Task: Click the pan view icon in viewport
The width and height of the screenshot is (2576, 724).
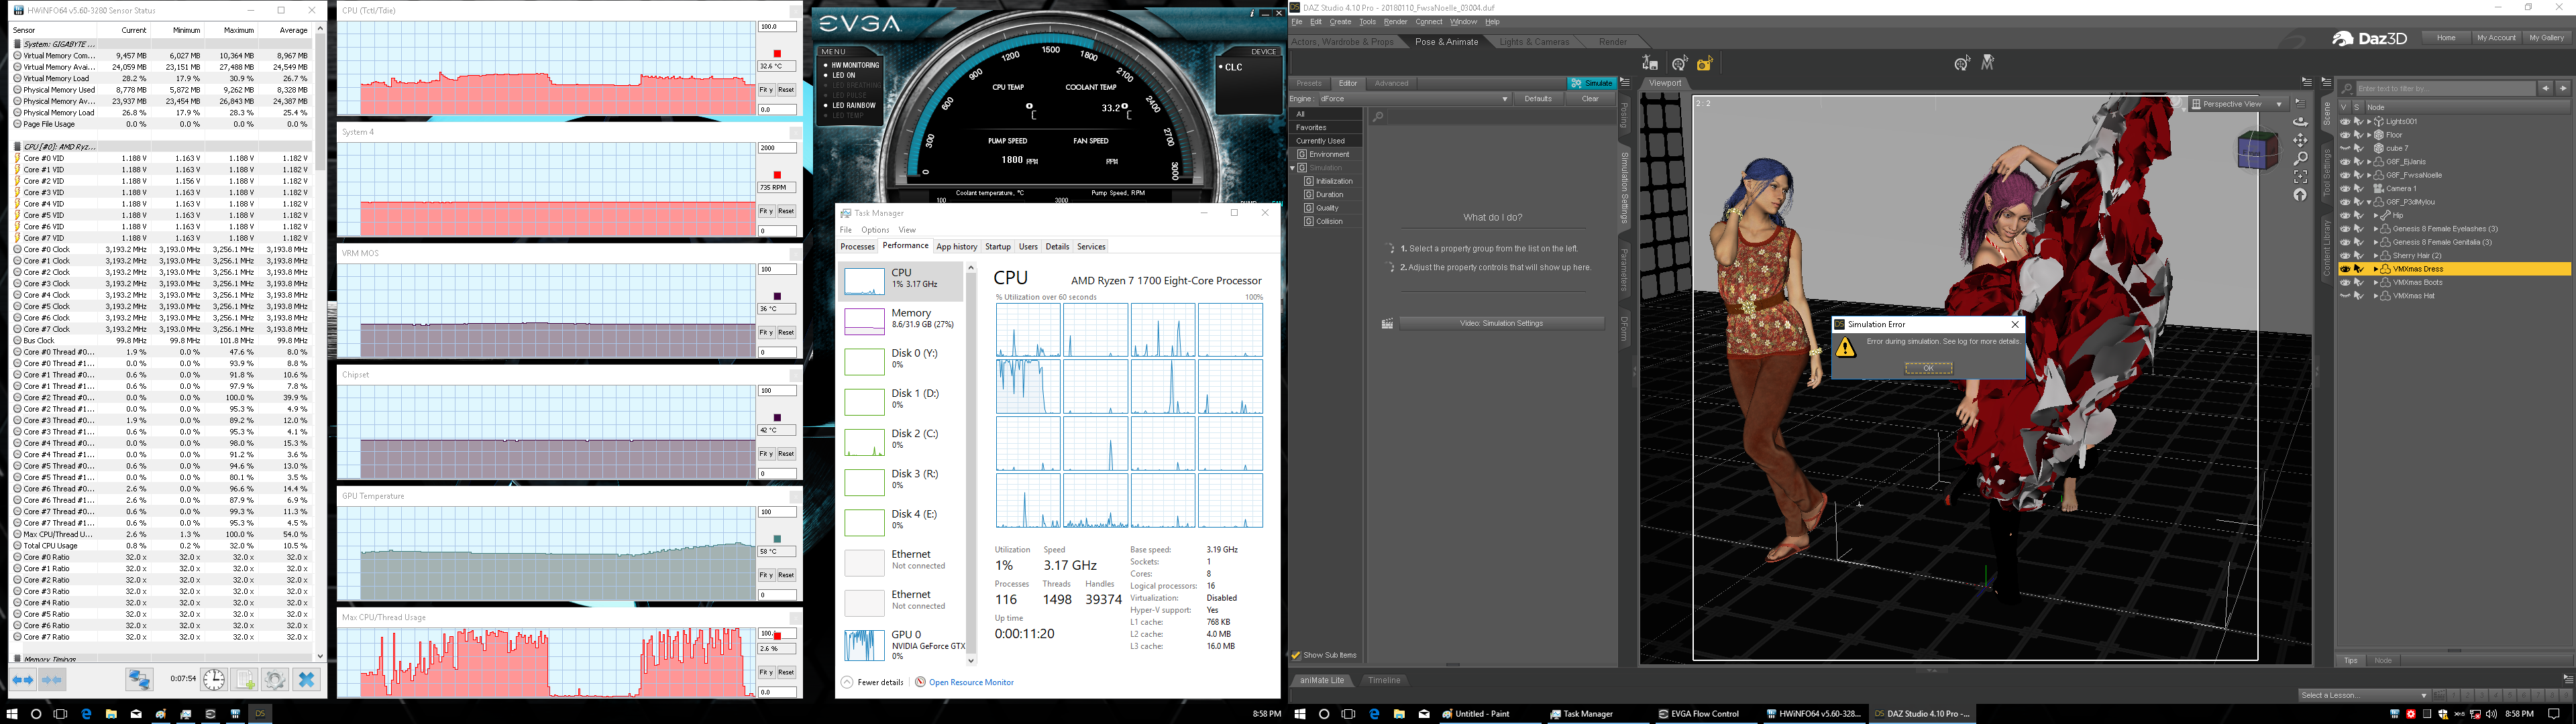Action: click(x=2300, y=140)
